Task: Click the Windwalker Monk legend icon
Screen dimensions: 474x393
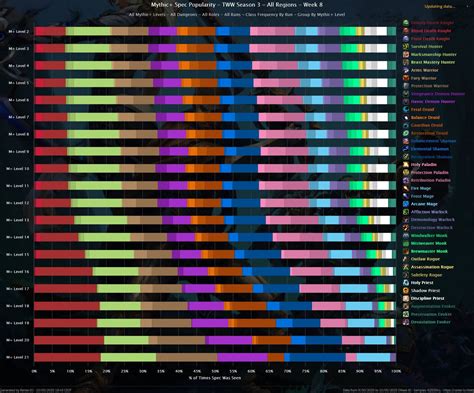Action: (x=406, y=235)
